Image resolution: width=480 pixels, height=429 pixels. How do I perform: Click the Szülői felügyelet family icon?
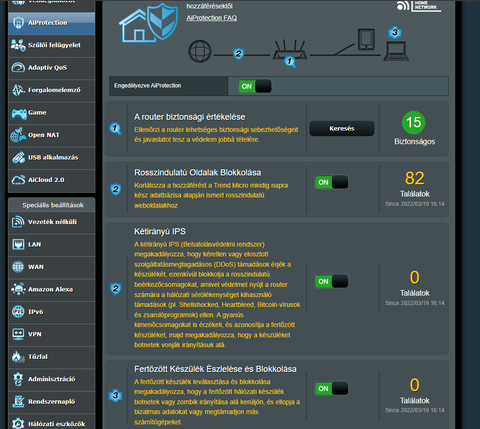tap(18, 45)
